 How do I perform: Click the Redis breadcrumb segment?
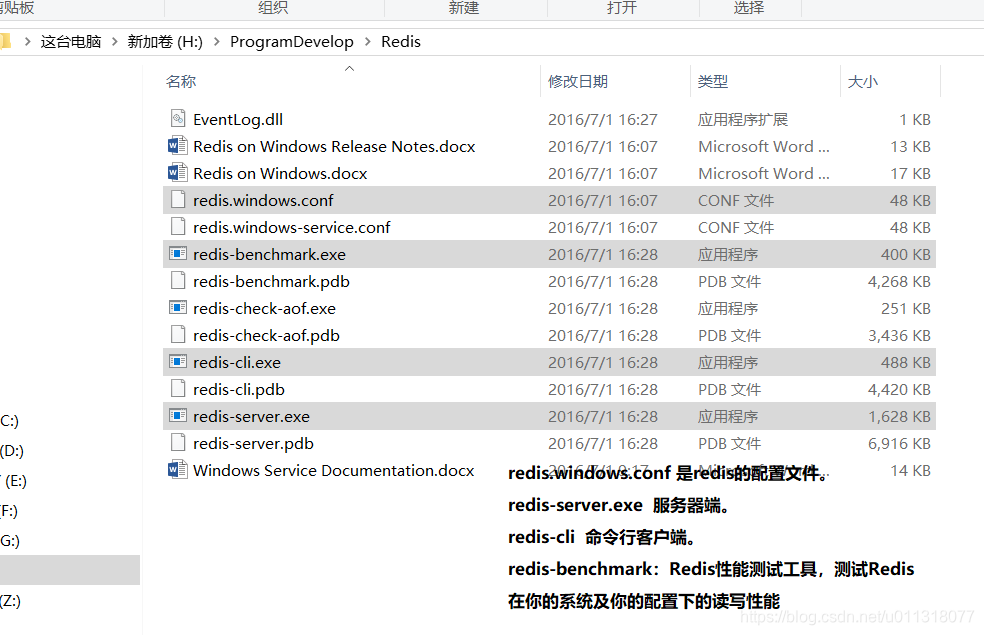point(401,41)
